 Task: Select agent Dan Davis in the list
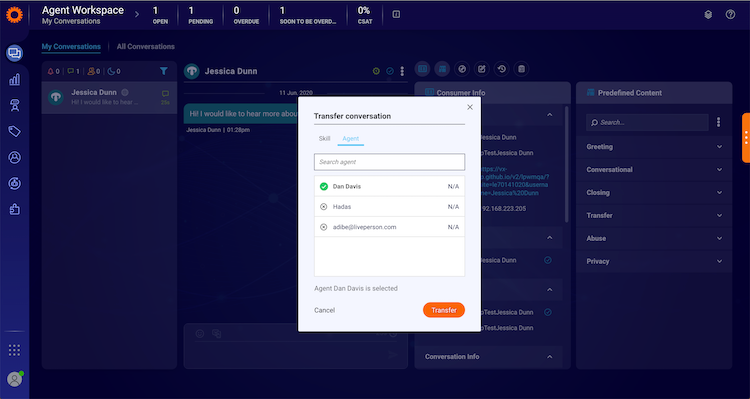click(389, 186)
